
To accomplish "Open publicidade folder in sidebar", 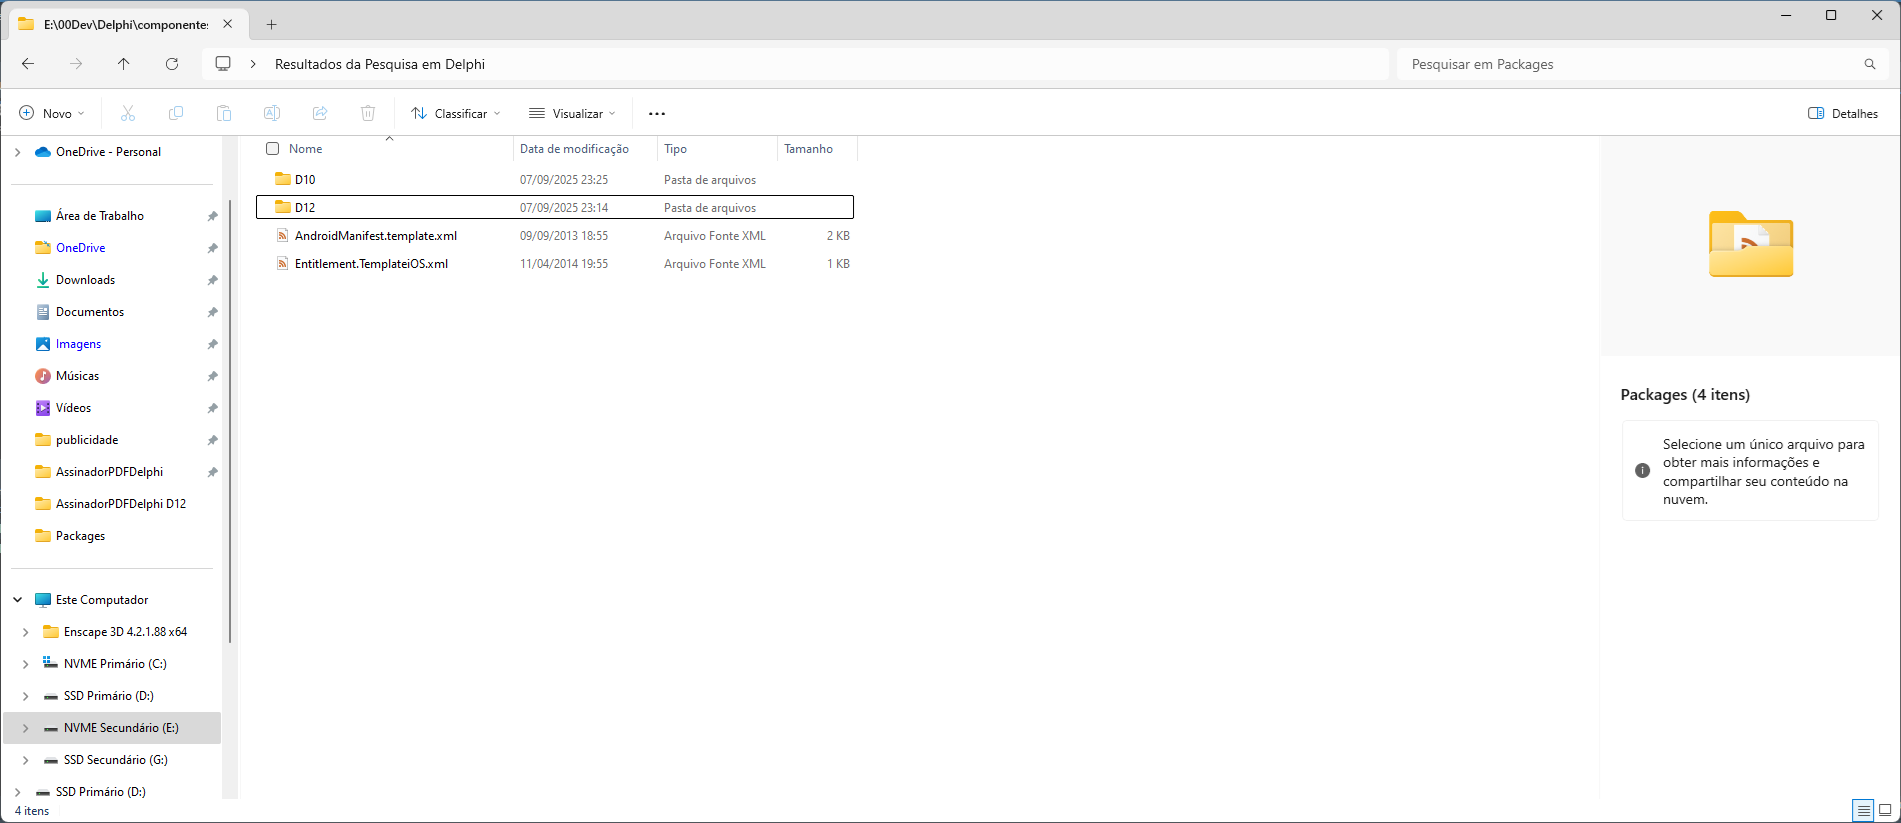I will 87,440.
